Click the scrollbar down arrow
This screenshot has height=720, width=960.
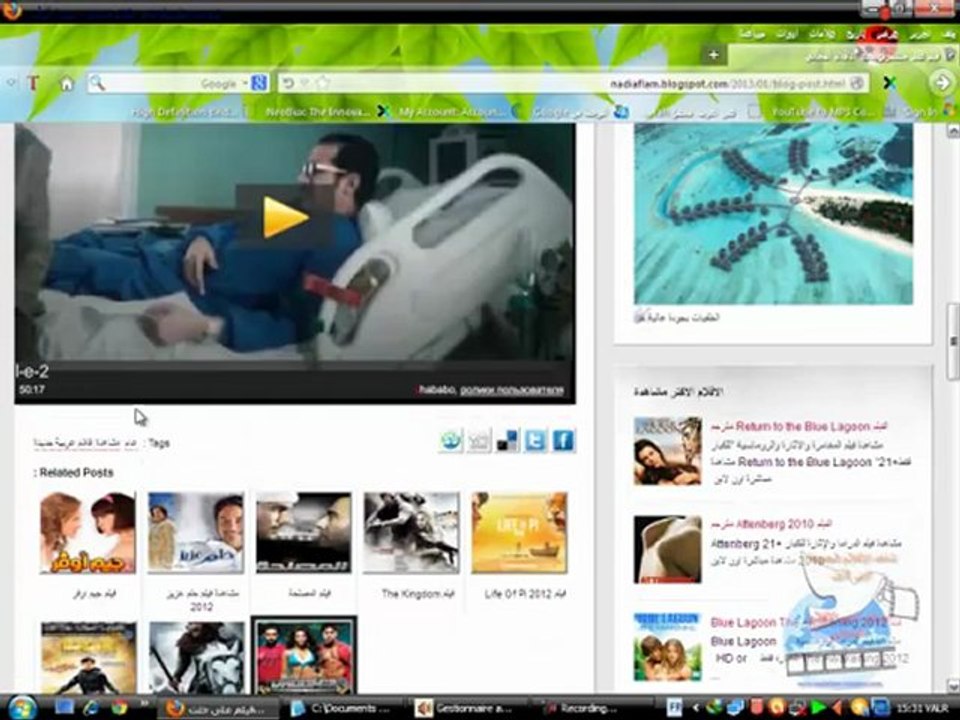(x=953, y=685)
